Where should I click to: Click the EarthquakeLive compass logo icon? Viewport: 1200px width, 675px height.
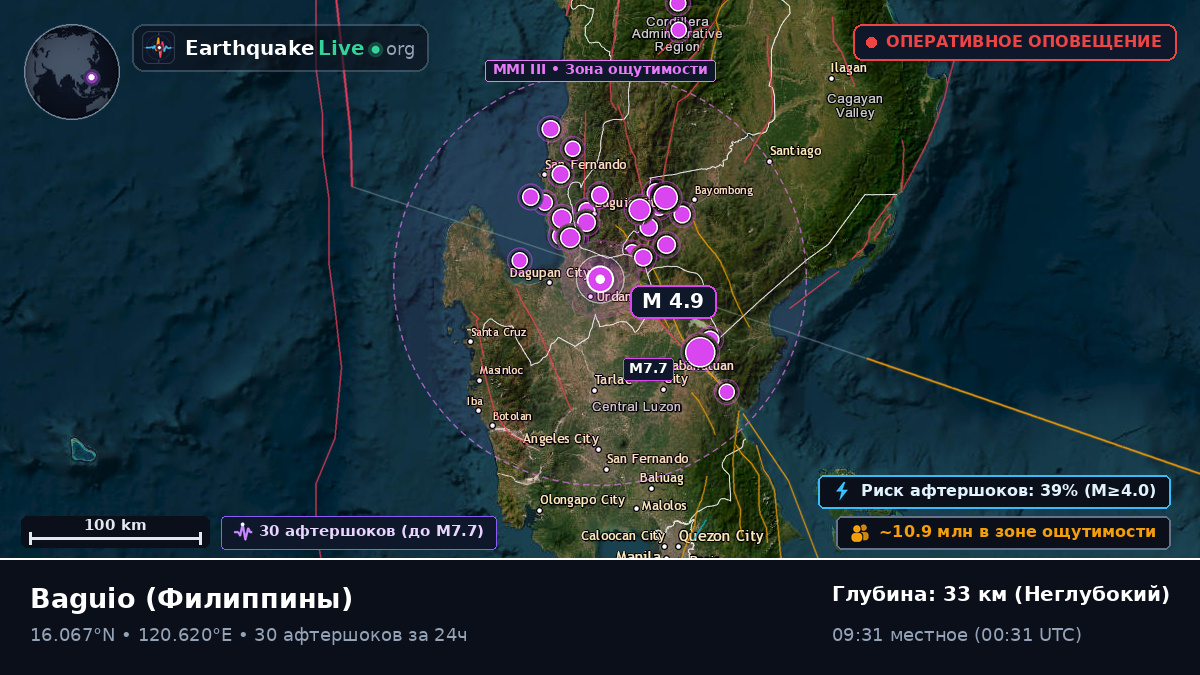click(158, 48)
